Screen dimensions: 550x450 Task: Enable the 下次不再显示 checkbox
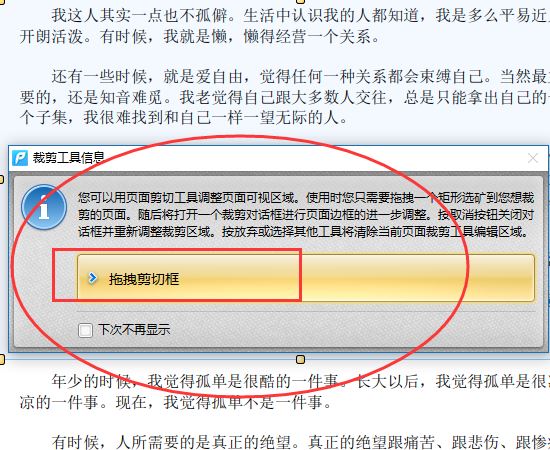85,330
